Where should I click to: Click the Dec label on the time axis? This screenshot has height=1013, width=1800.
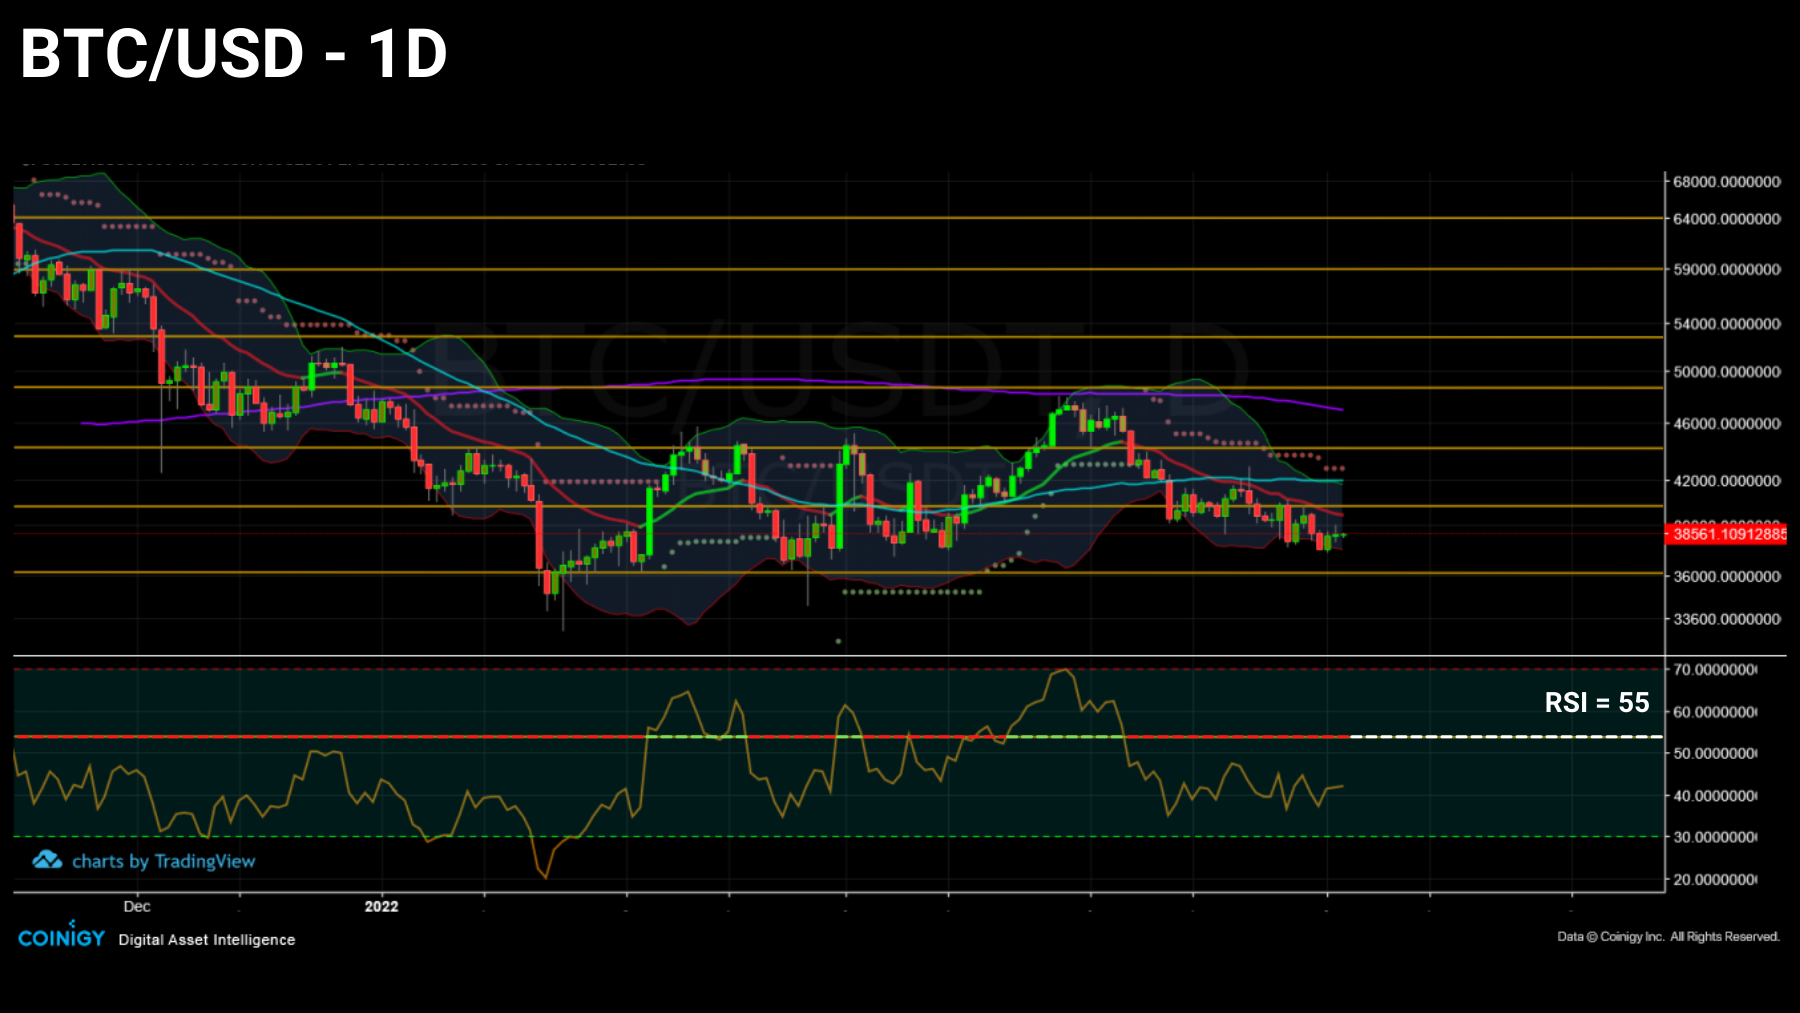tap(137, 906)
